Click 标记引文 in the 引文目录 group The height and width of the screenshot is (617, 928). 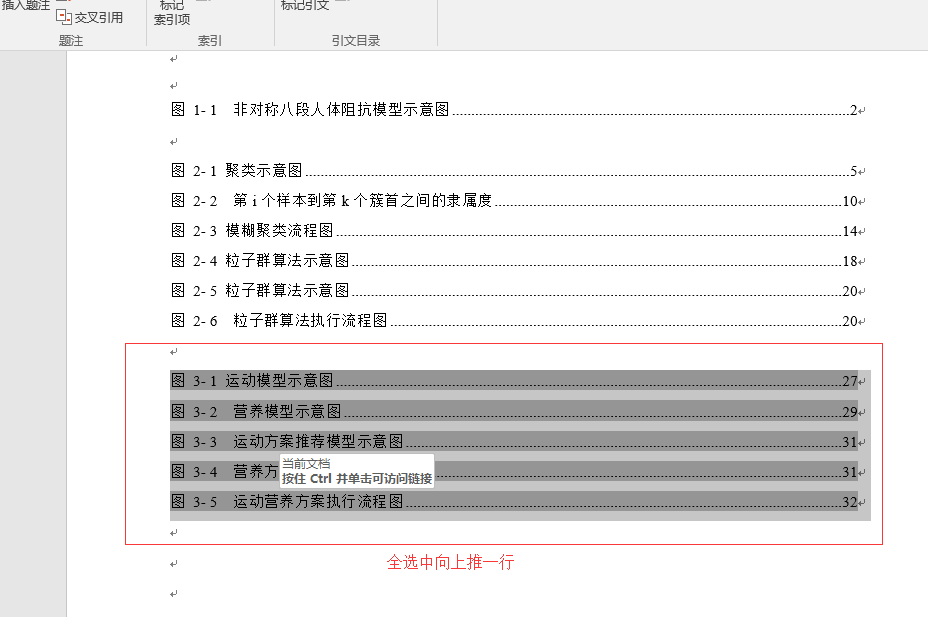[304, 5]
